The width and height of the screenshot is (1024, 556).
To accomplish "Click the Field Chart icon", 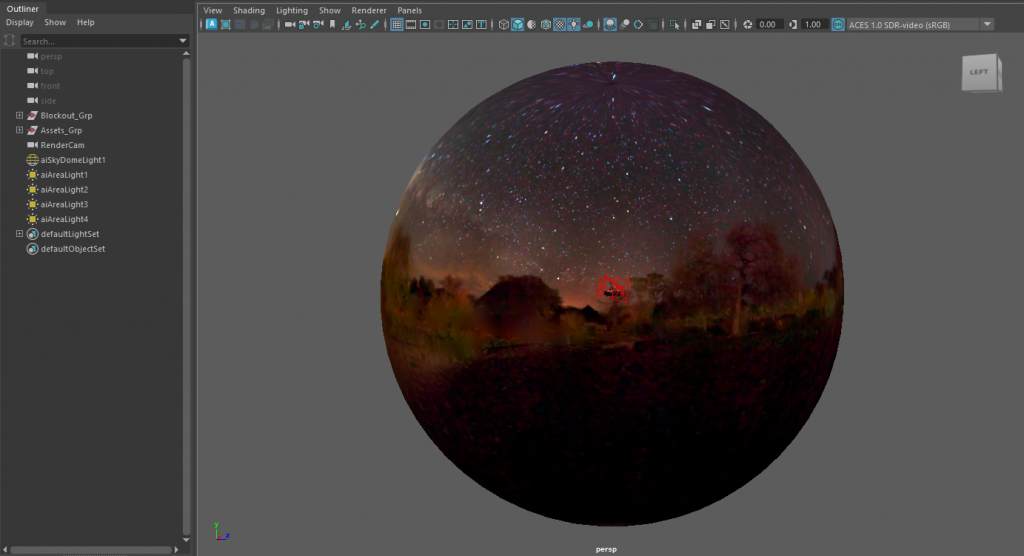I will [x=453, y=24].
